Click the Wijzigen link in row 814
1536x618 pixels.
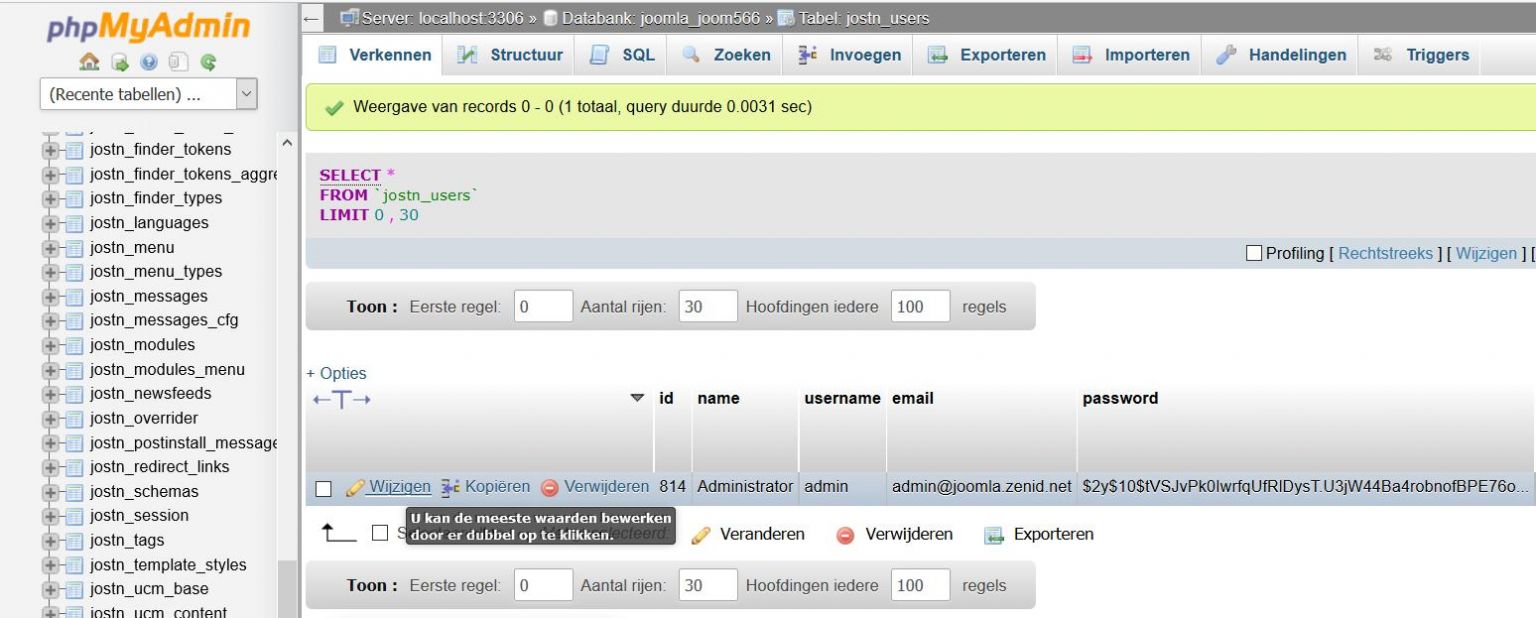[389, 487]
